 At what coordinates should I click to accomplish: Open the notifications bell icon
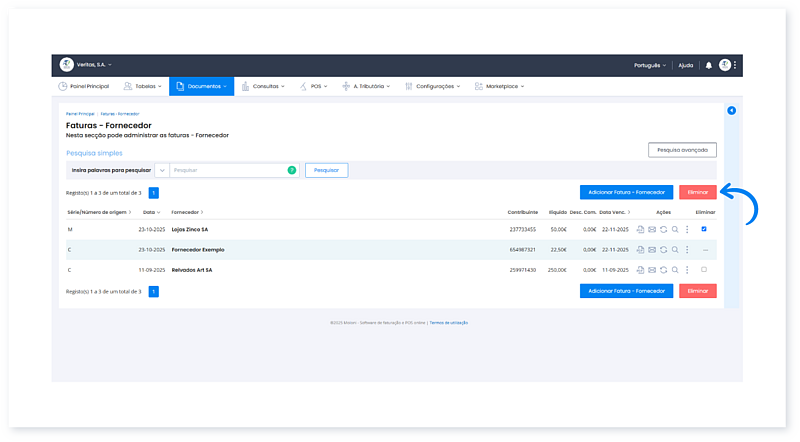point(709,65)
